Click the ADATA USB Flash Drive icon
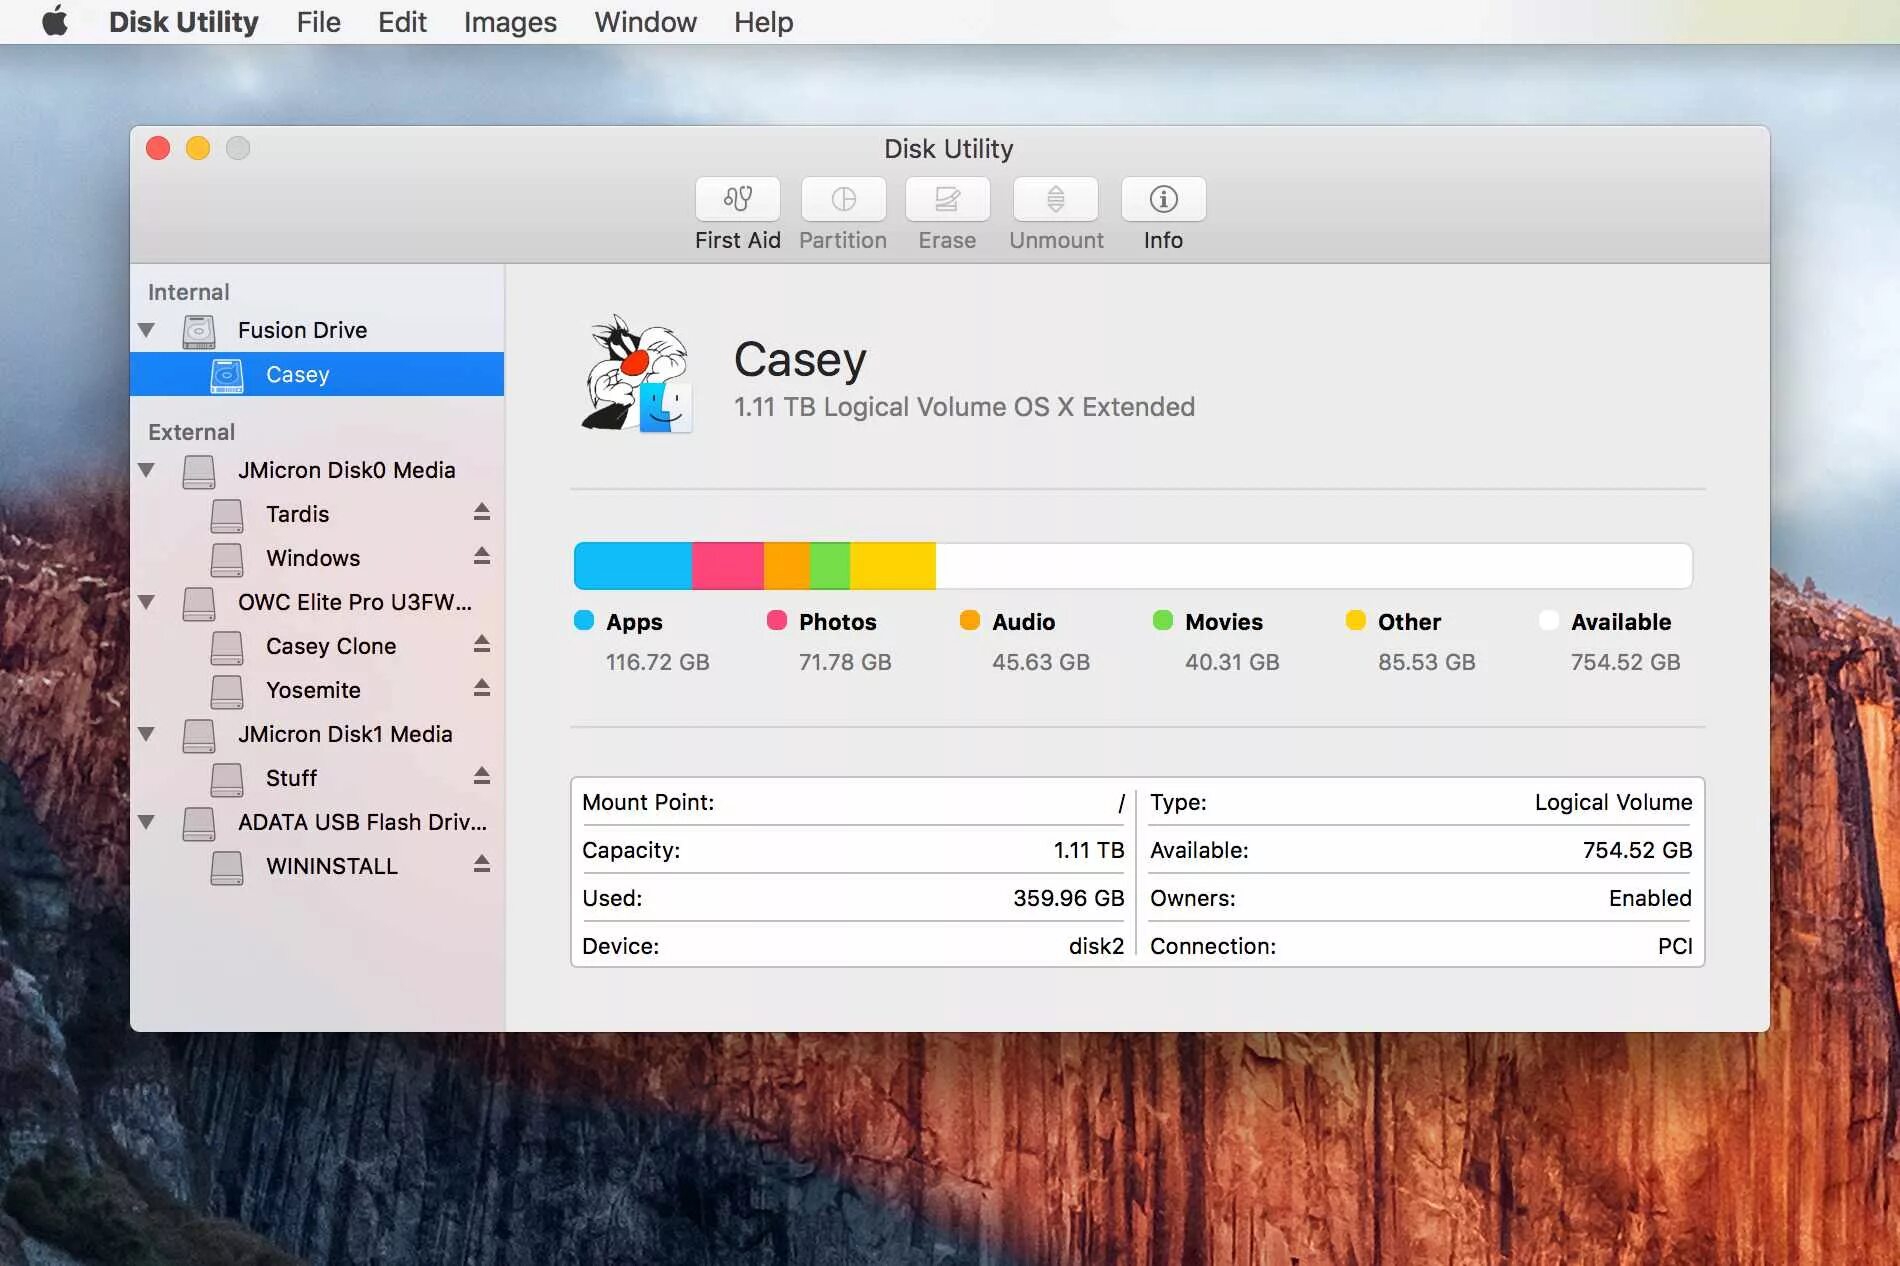The width and height of the screenshot is (1900, 1266). [x=199, y=823]
